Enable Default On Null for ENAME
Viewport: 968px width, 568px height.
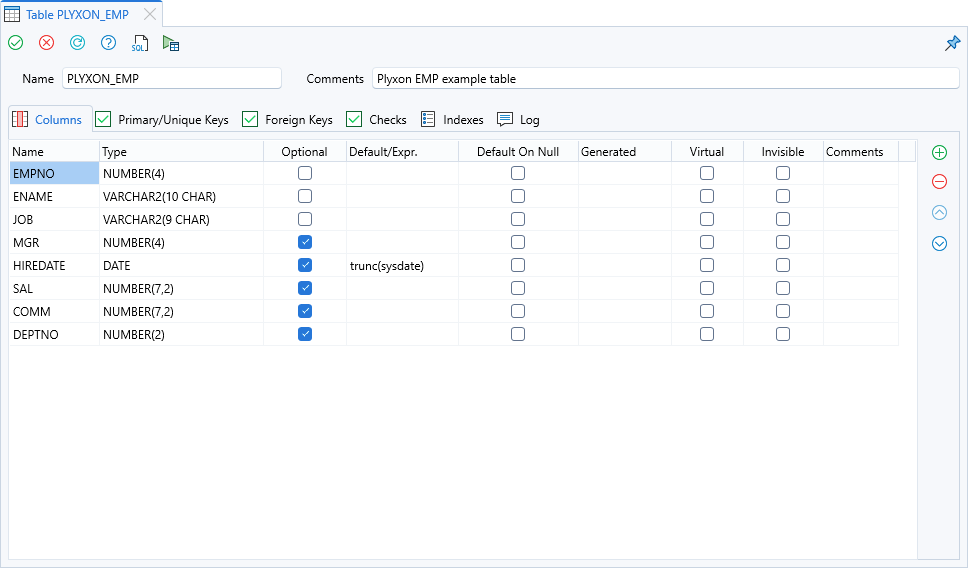pos(518,196)
